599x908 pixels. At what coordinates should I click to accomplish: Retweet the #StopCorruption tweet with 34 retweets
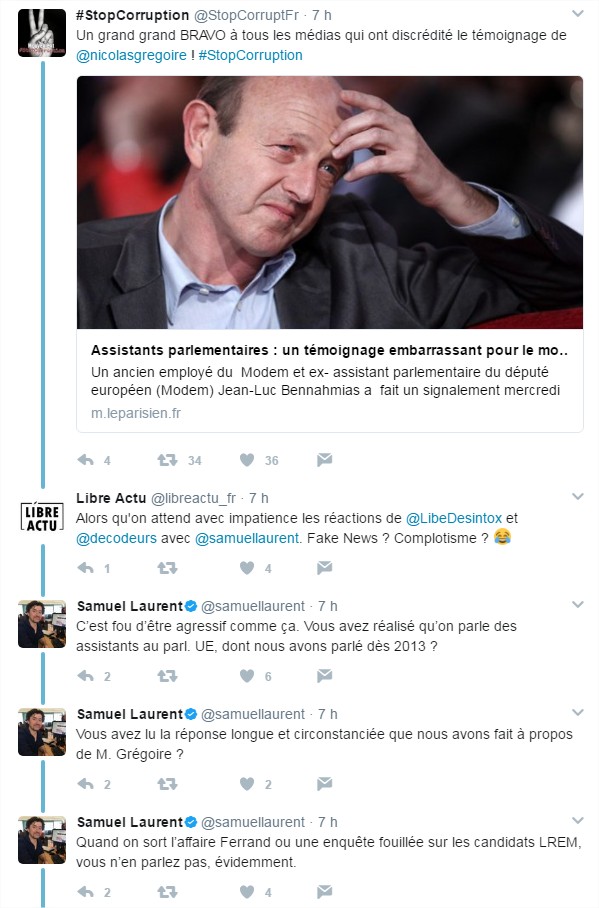[x=167, y=460]
